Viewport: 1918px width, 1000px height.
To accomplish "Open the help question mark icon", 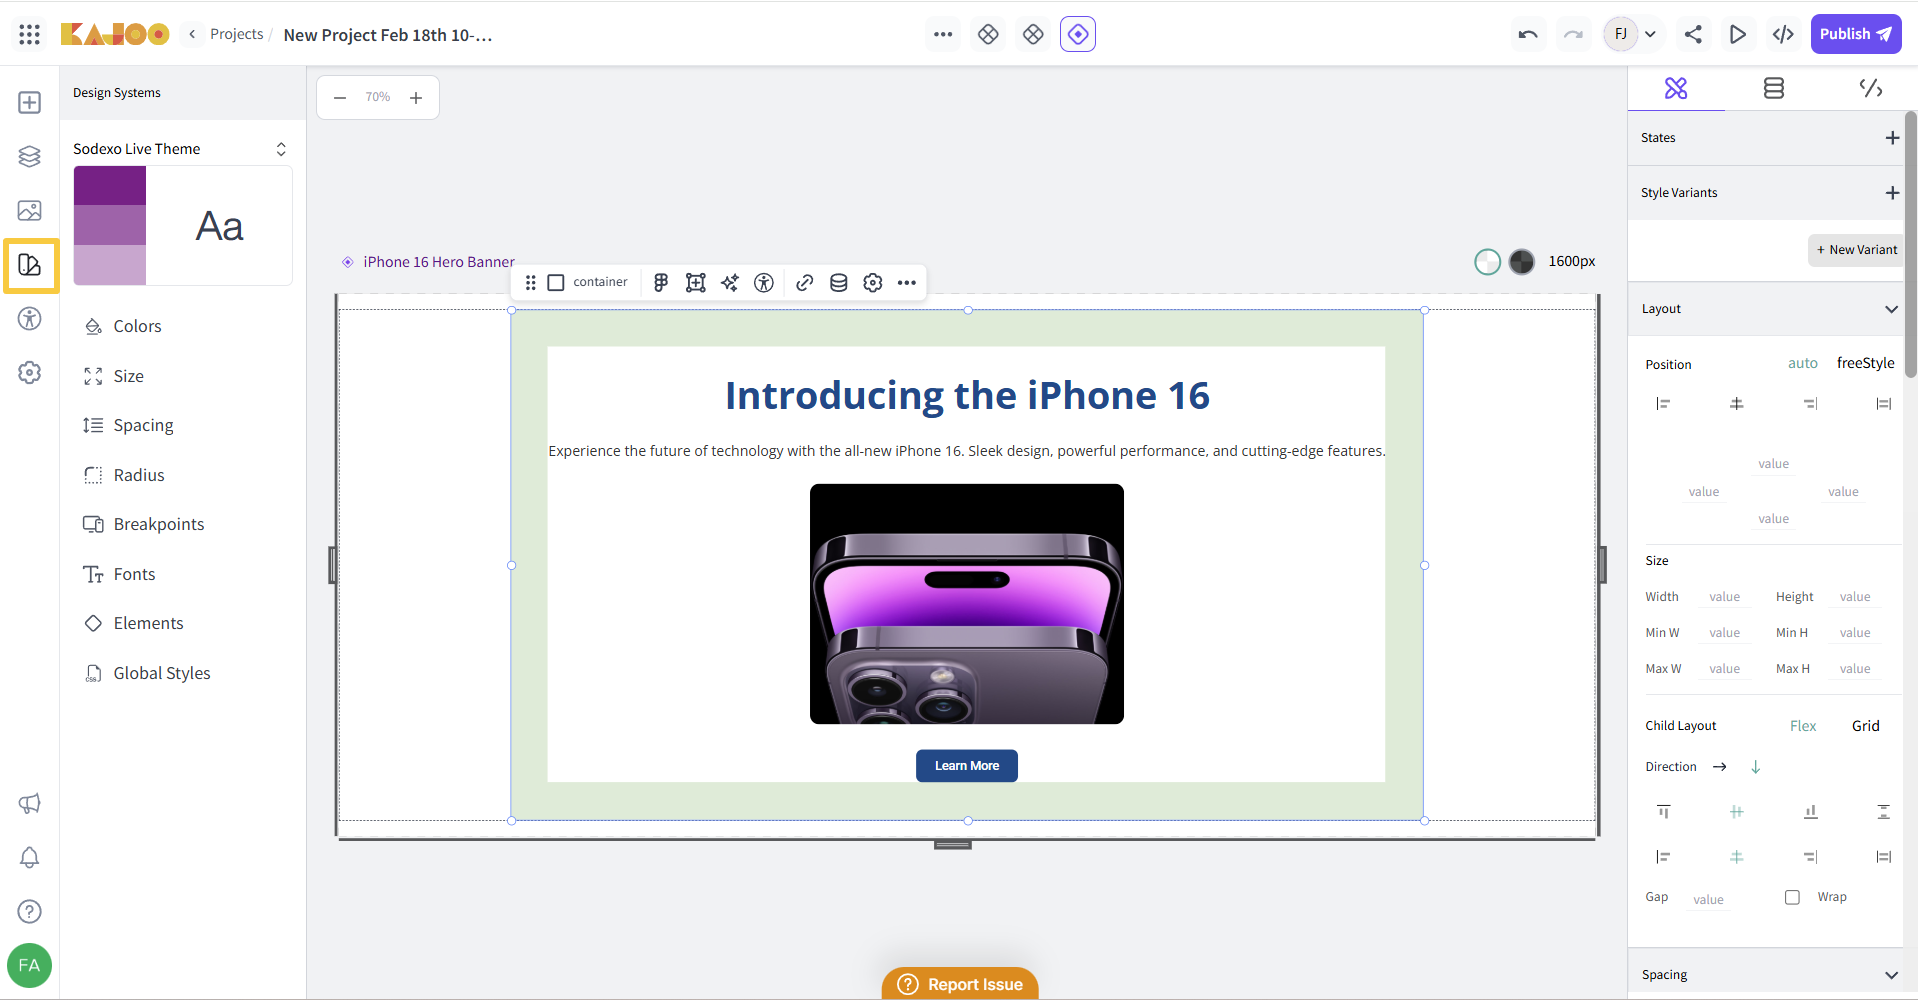I will [x=30, y=911].
